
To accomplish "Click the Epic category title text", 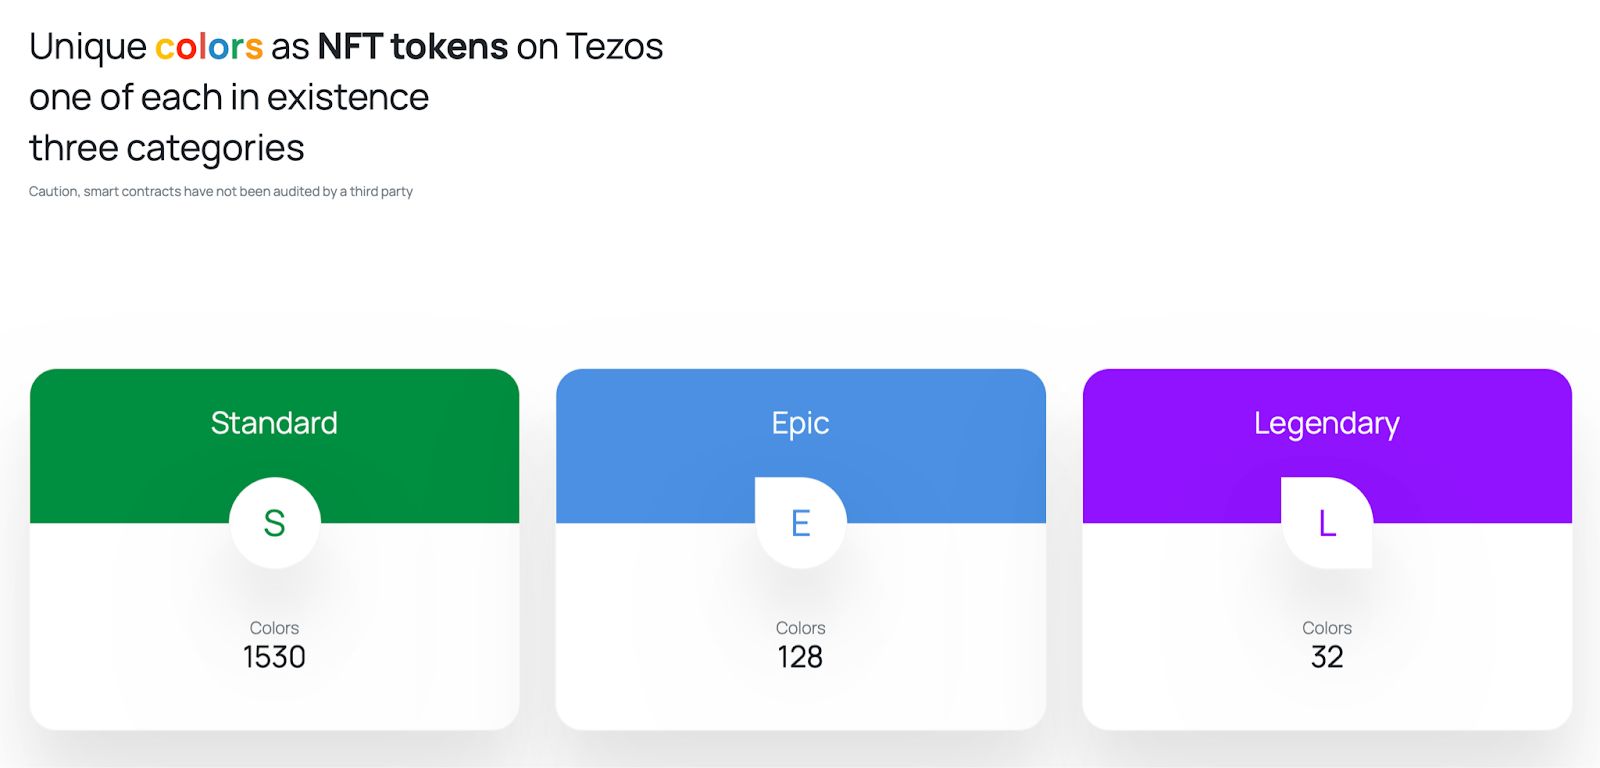I will pos(801,424).
